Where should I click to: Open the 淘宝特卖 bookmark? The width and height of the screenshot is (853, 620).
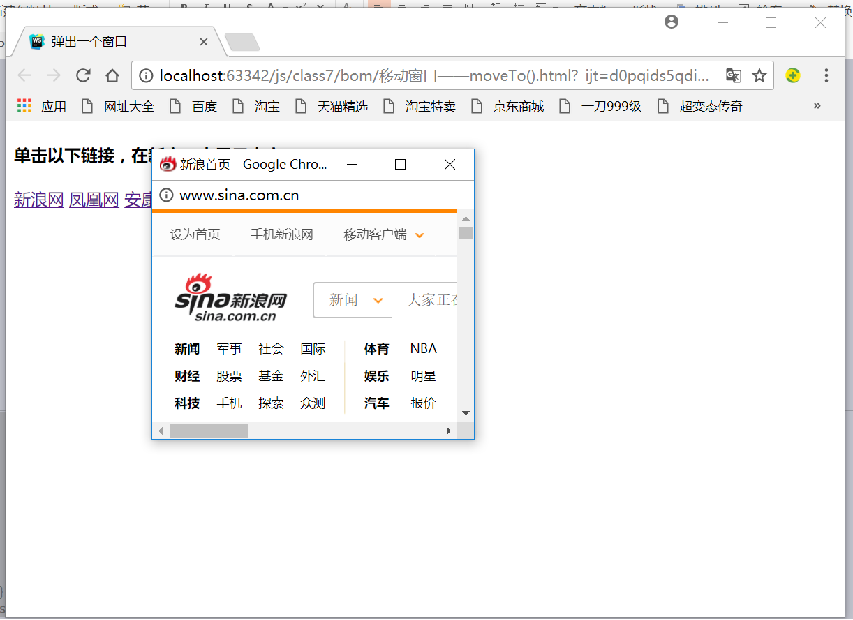419,106
